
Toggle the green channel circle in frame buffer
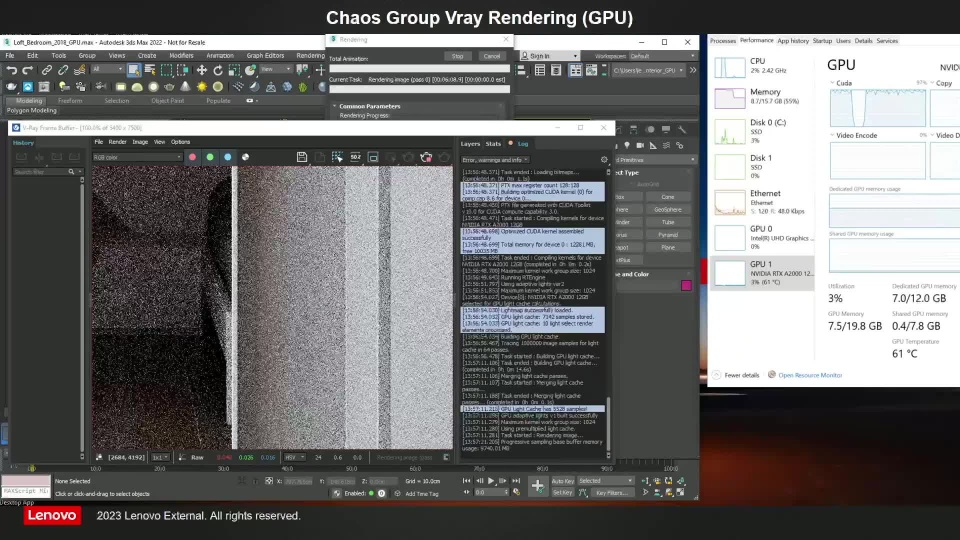210,157
